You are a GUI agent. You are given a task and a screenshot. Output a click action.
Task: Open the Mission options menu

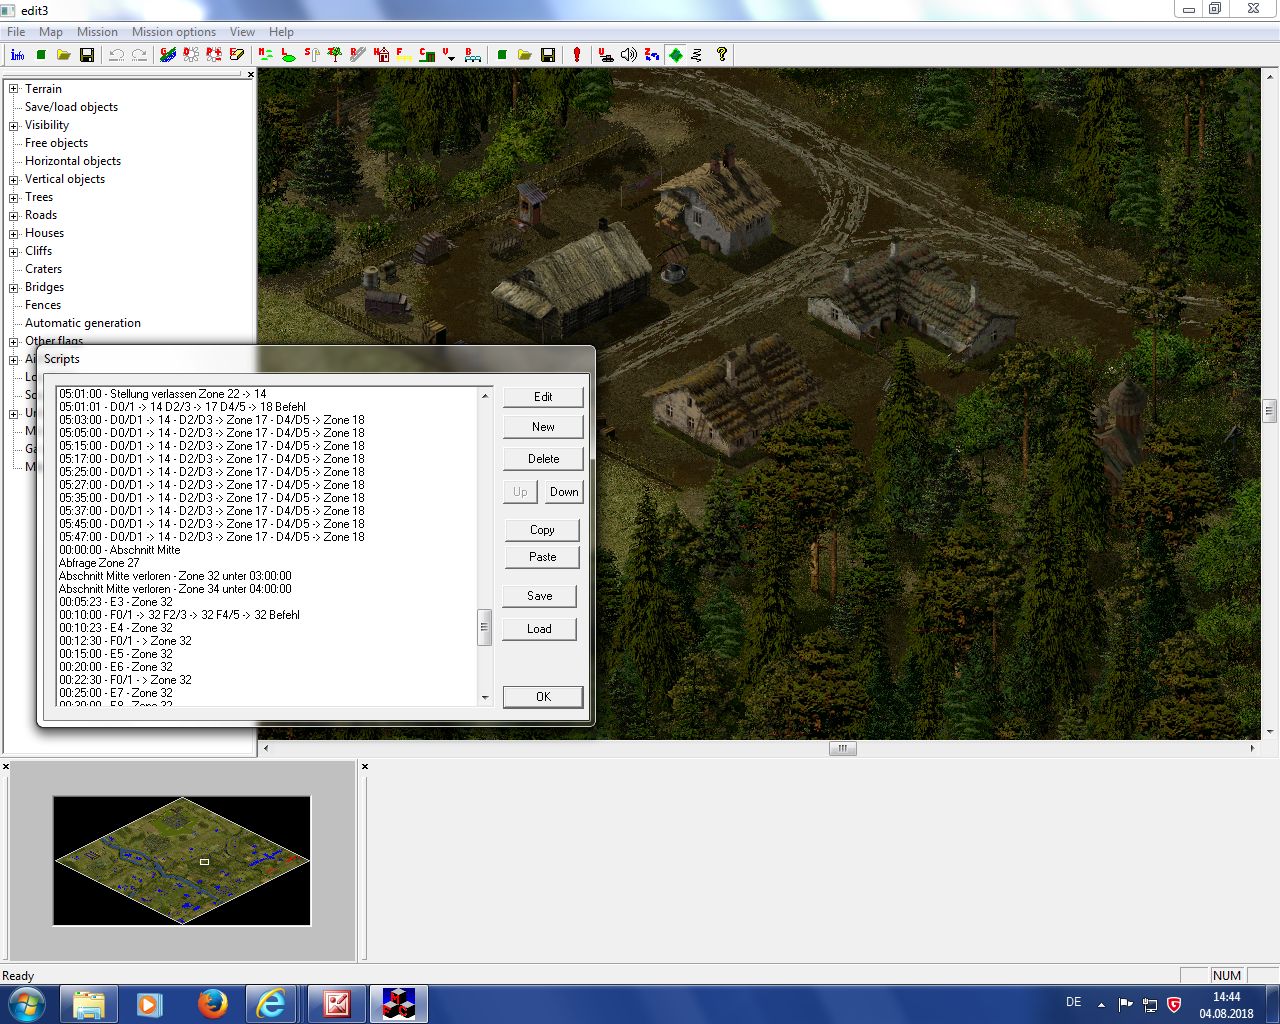tap(174, 32)
